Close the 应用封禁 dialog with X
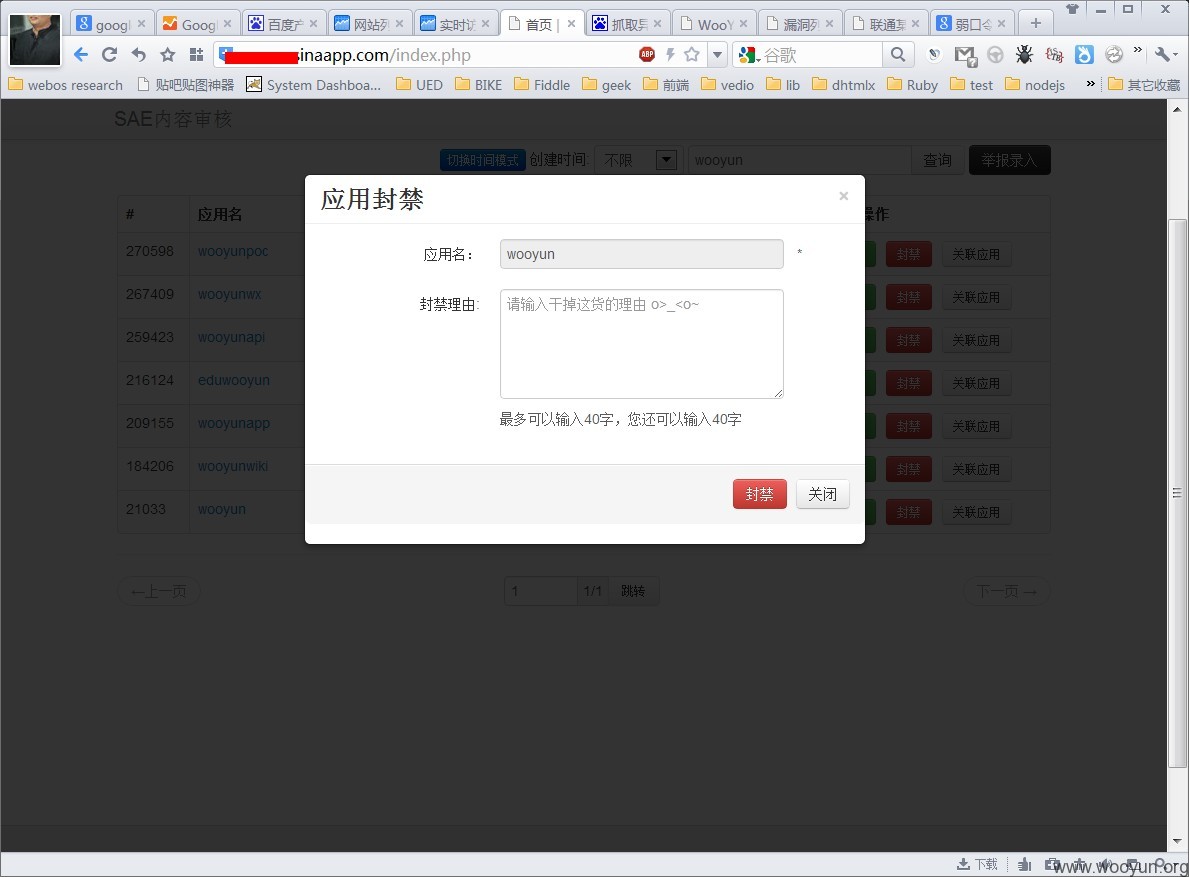The image size is (1189, 877). click(843, 196)
